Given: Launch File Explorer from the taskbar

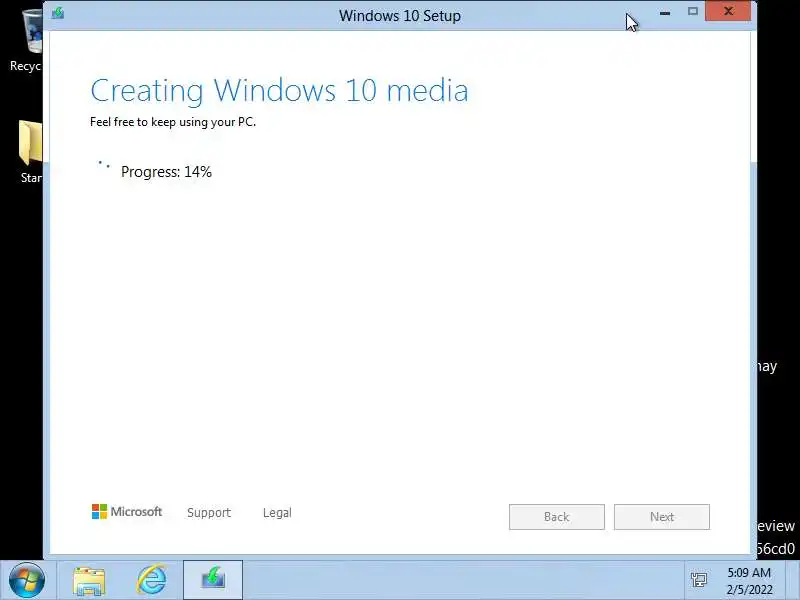Looking at the screenshot, I should tap(89, 581).
